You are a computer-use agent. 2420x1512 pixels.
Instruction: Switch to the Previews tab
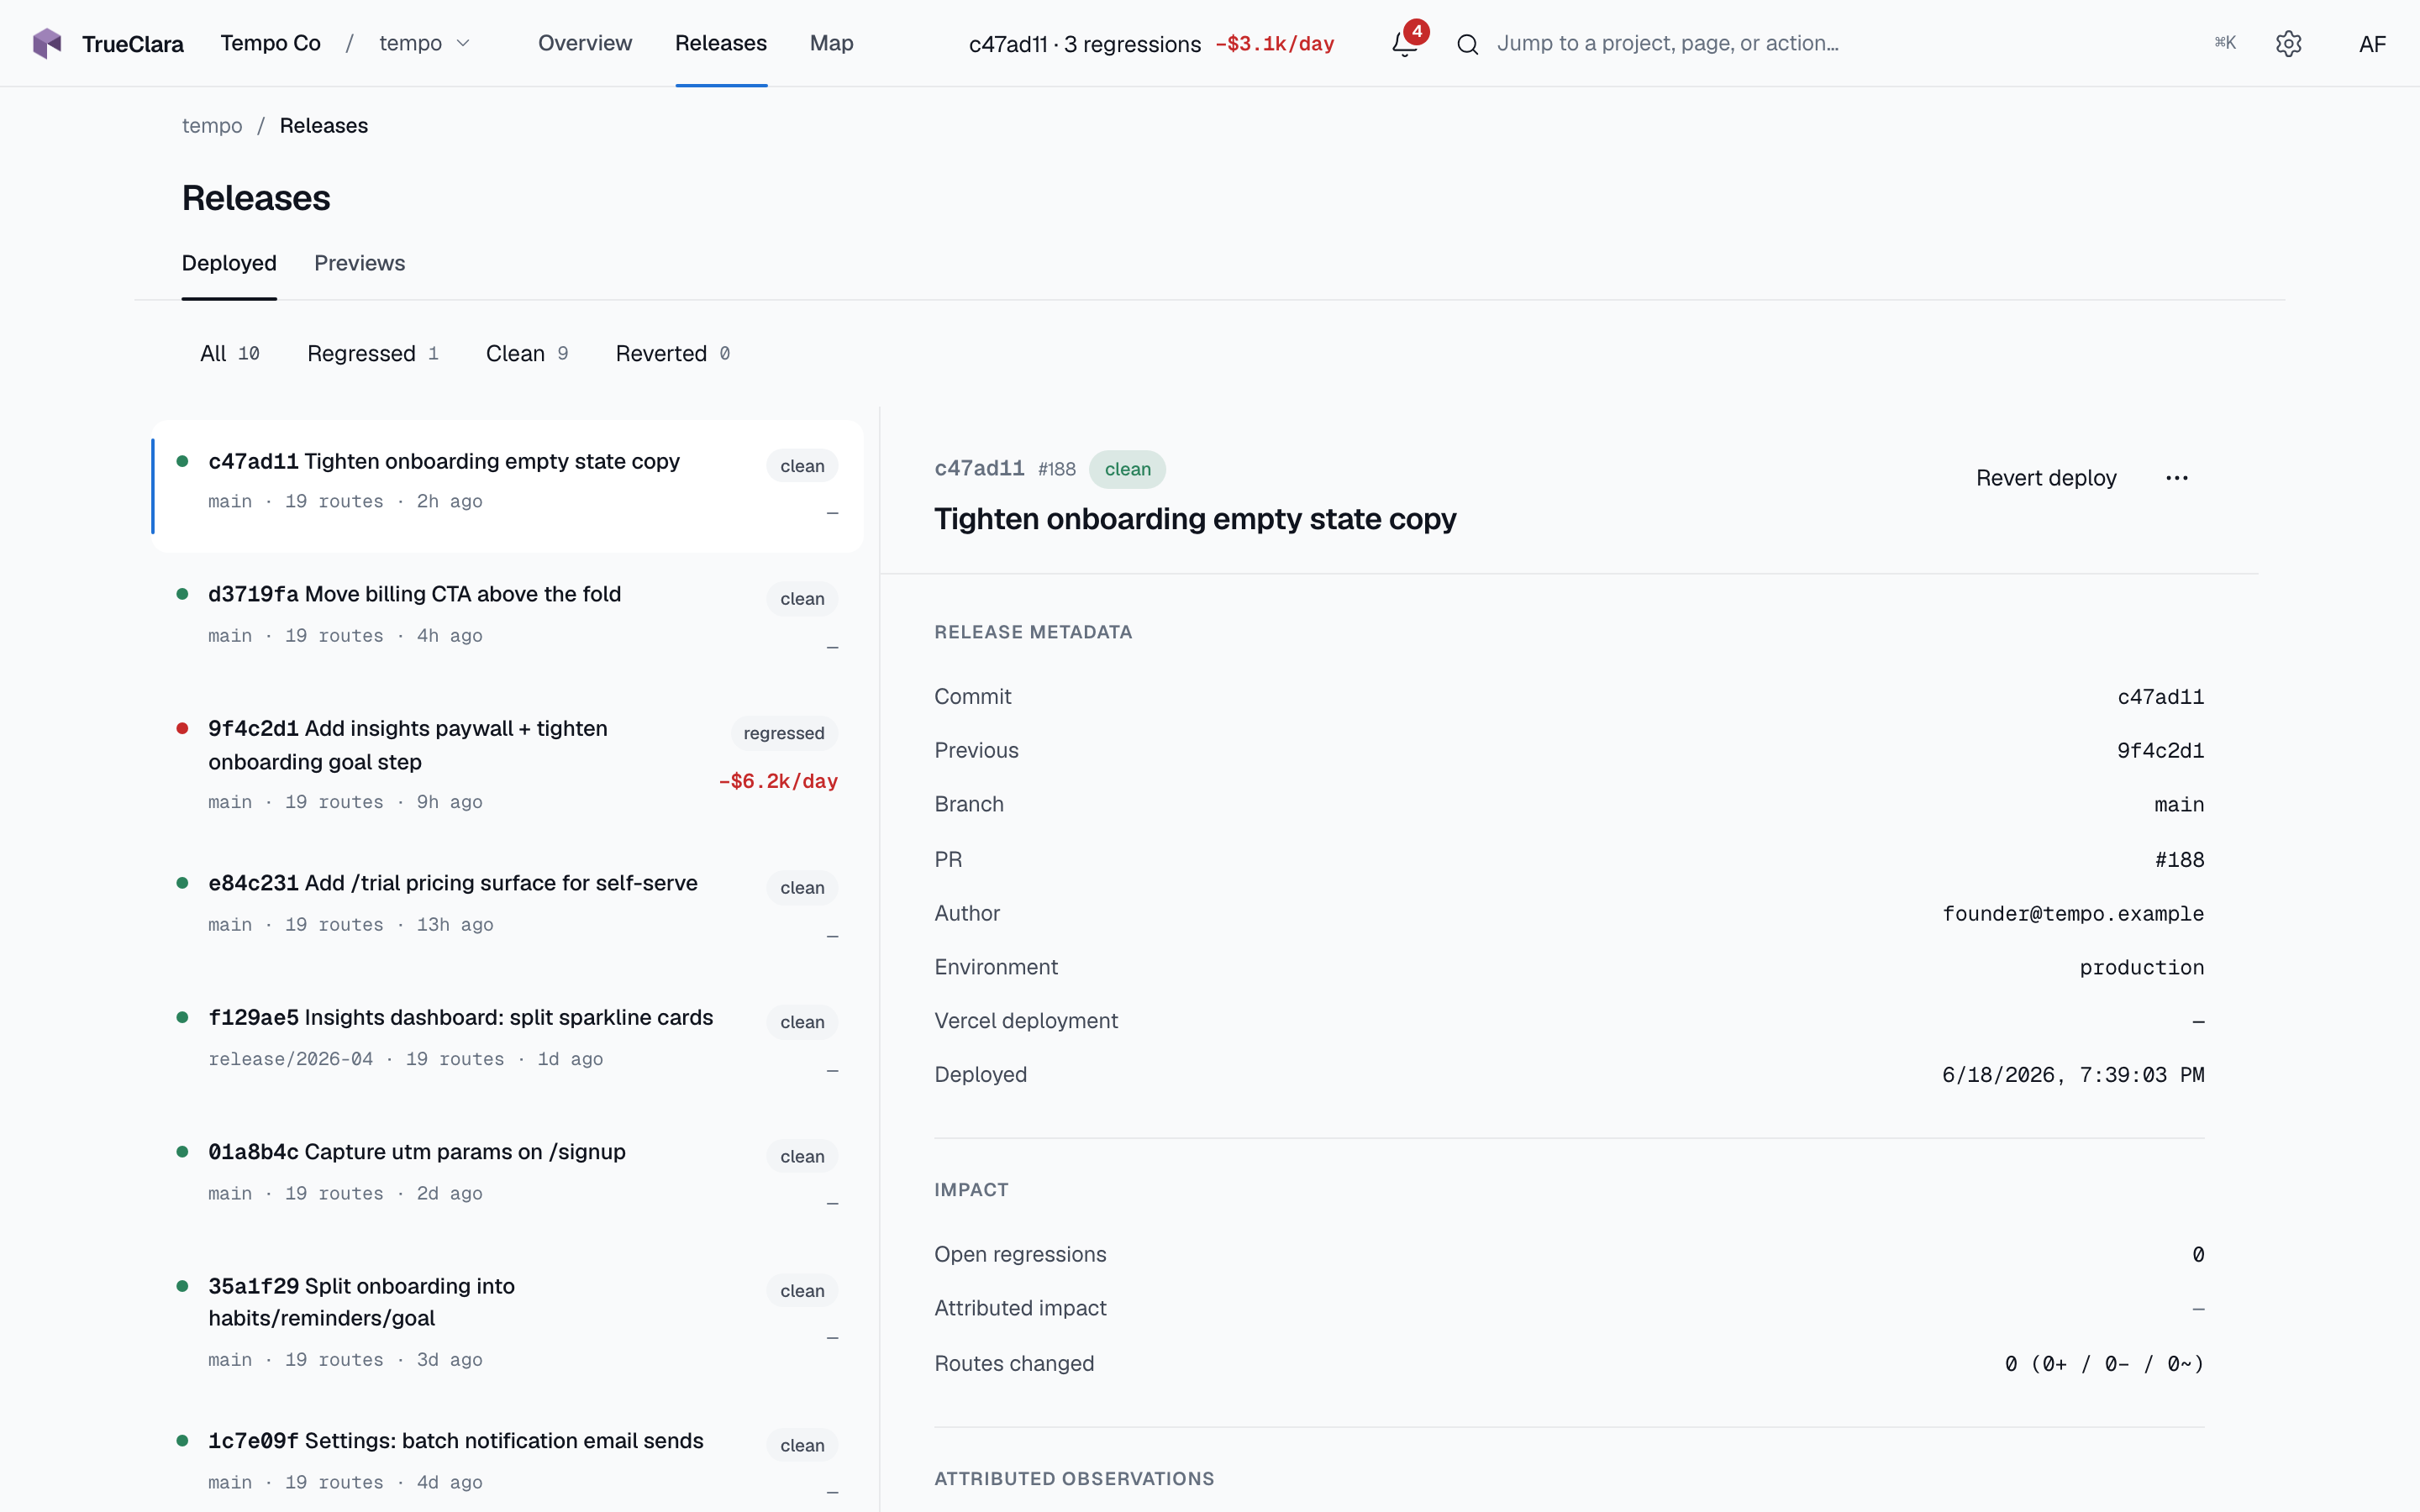click(359, 263)
